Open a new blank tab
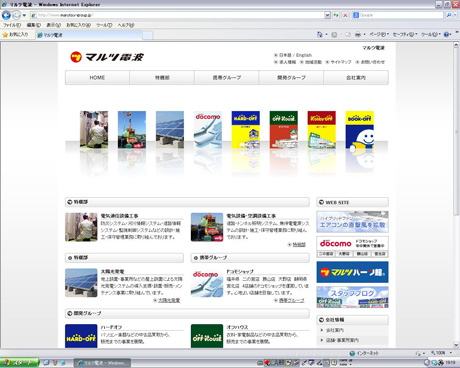The width and height of the screenshot is (460, 368). pos(148,35)
